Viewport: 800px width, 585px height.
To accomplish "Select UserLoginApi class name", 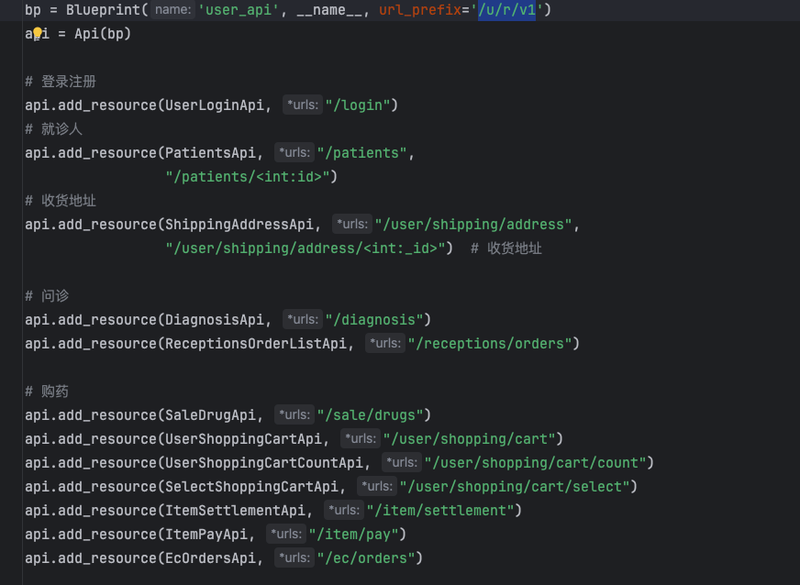I will [214, 105].
